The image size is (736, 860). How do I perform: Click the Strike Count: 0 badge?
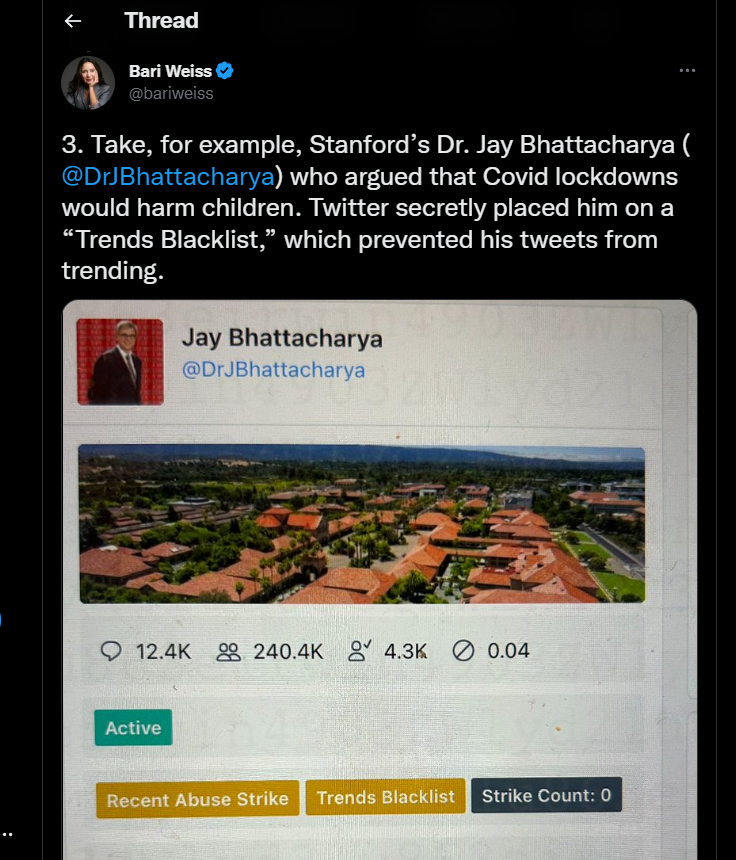coord(546,795)
